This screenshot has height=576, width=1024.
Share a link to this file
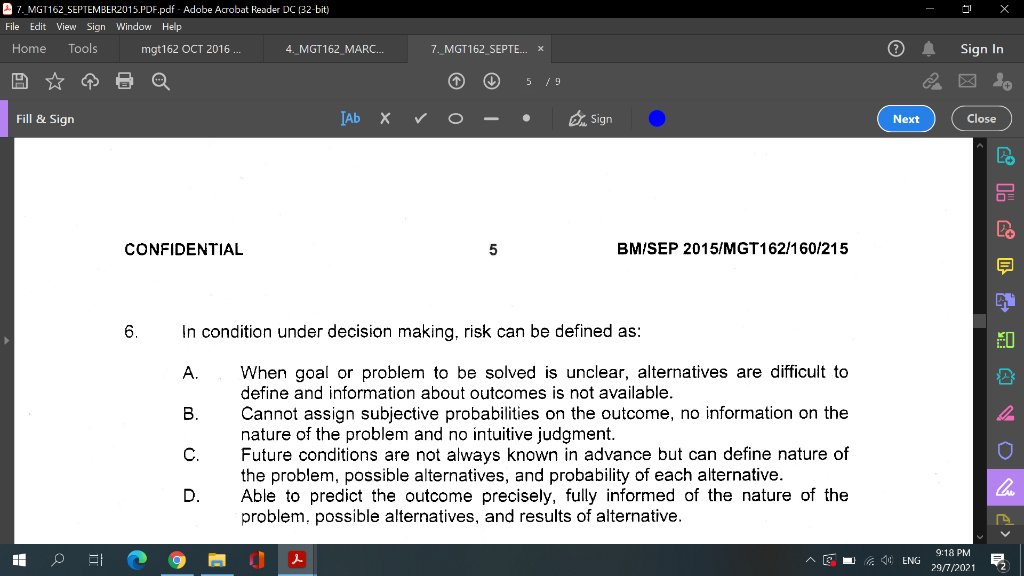click(932, 81)
